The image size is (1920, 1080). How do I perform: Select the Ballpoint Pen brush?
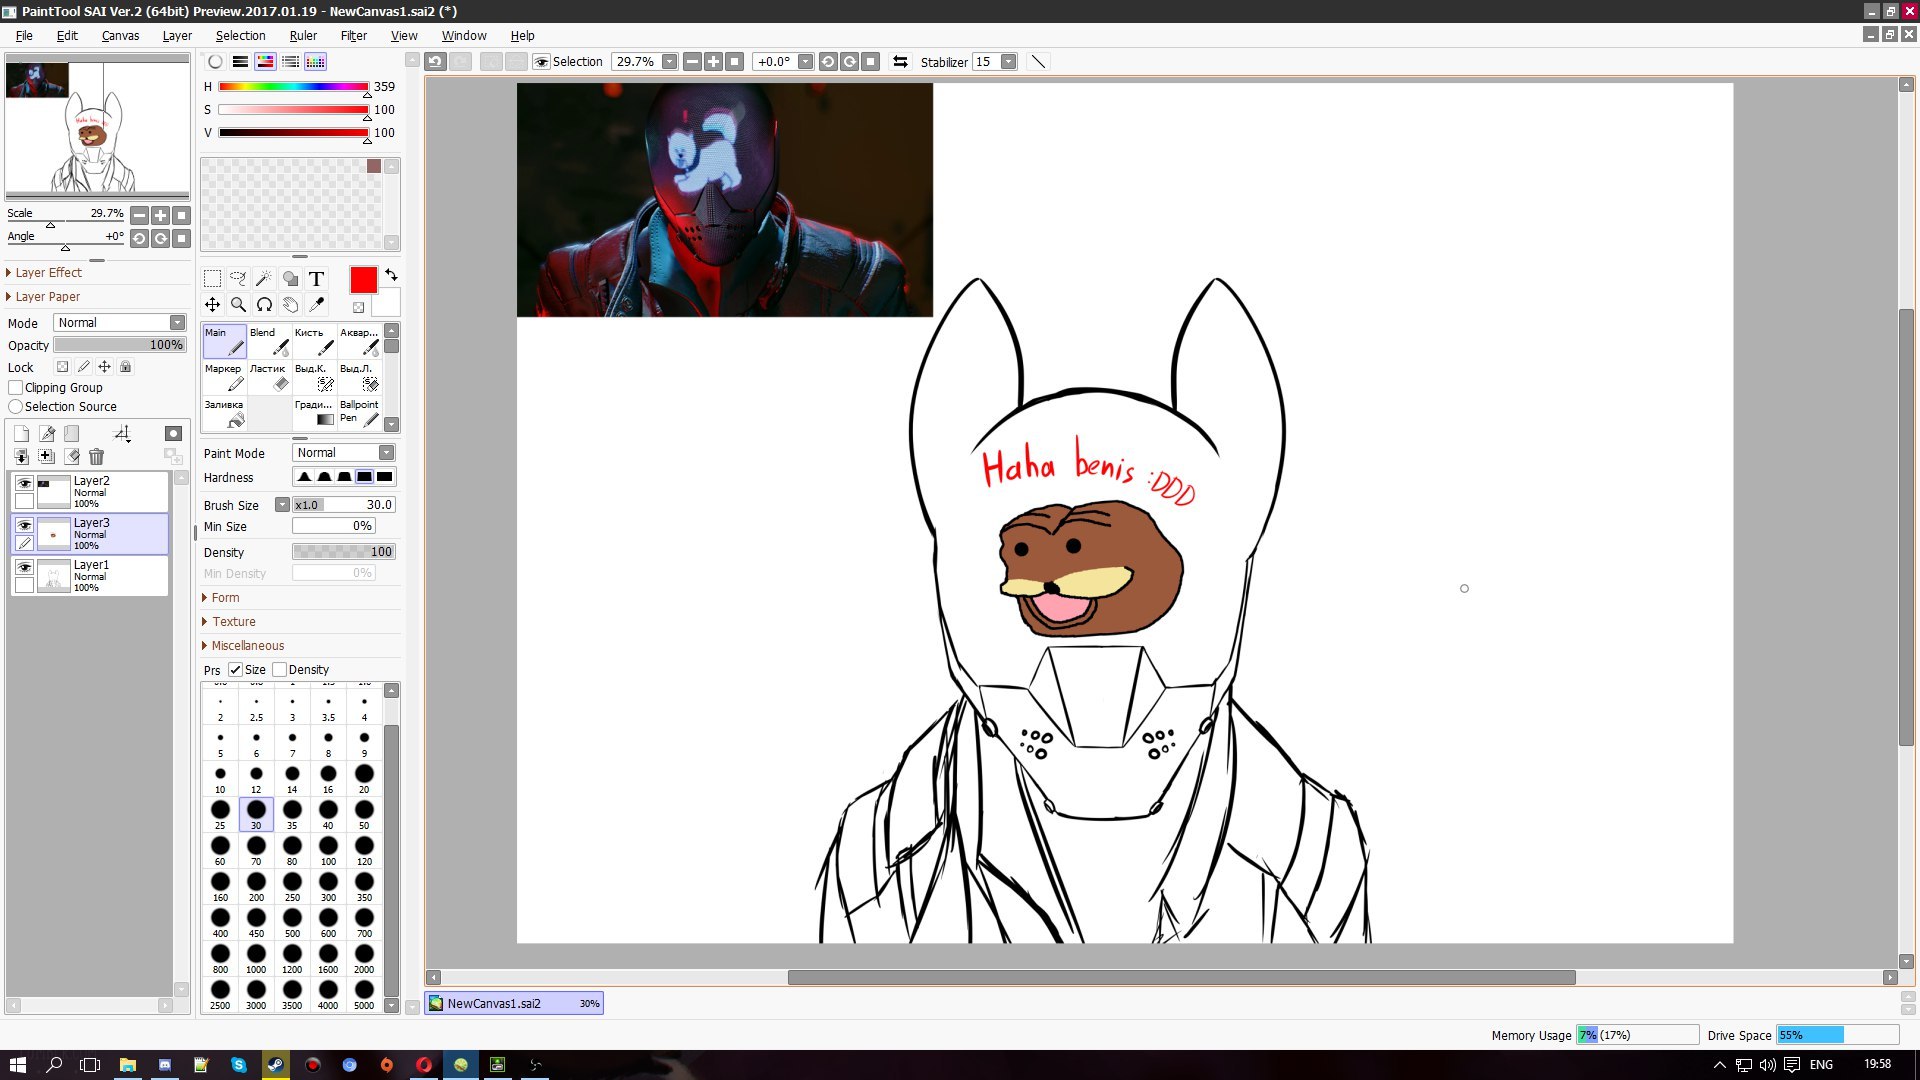tap(360, 413)
